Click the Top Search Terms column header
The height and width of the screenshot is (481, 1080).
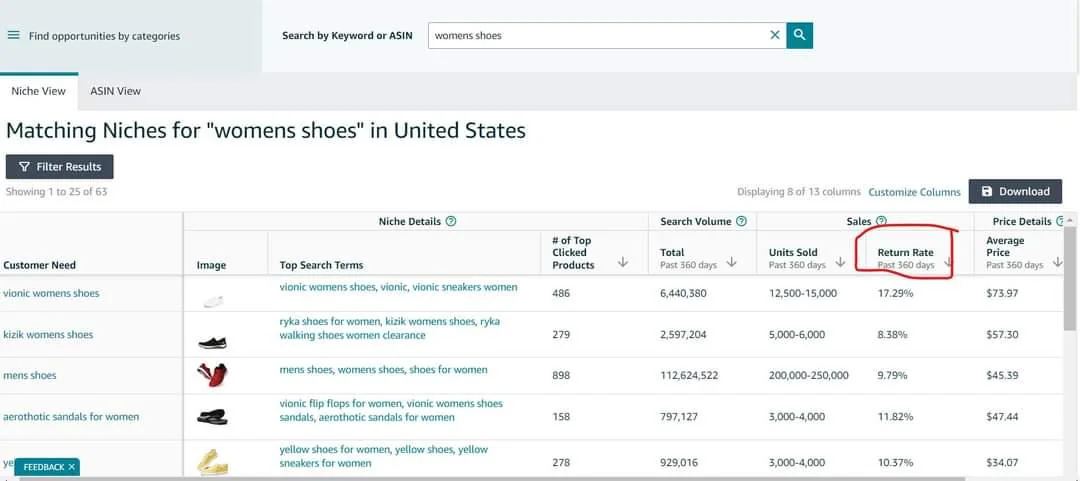pos(321,265)
